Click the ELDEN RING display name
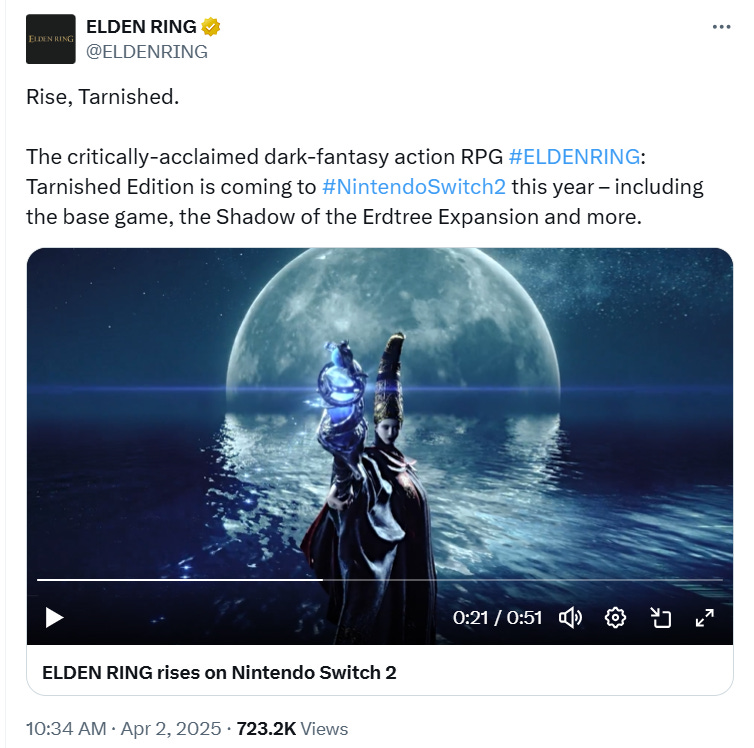This screenshot has height=748, width=754. click(141, 27)
